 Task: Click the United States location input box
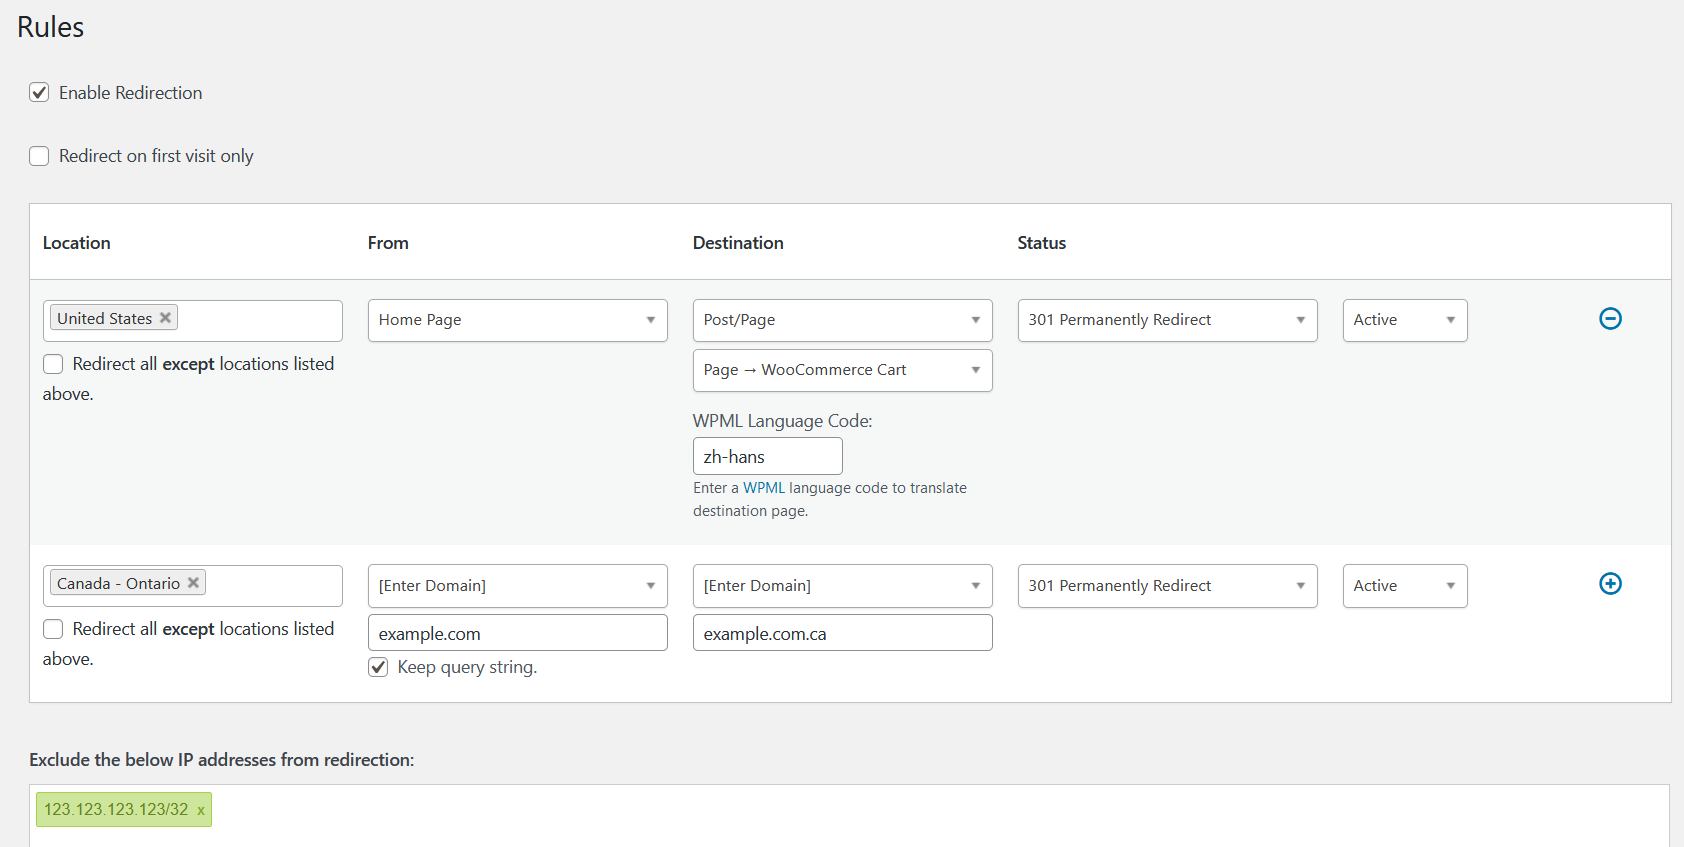tap(258, 320)
